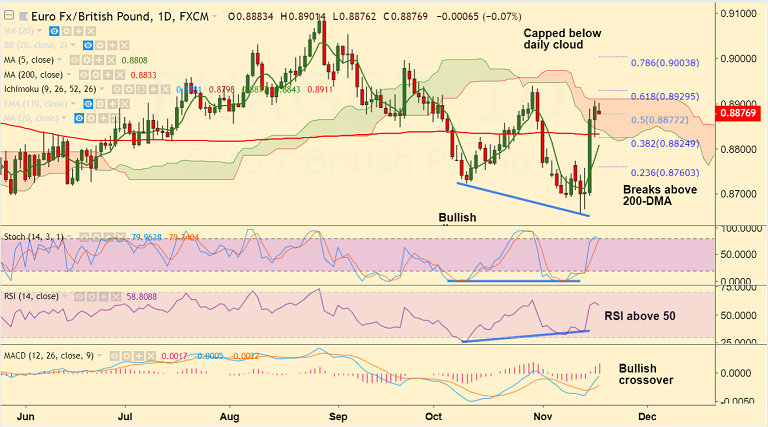Expand the MA (20, close) dropdown arrow

64,118
